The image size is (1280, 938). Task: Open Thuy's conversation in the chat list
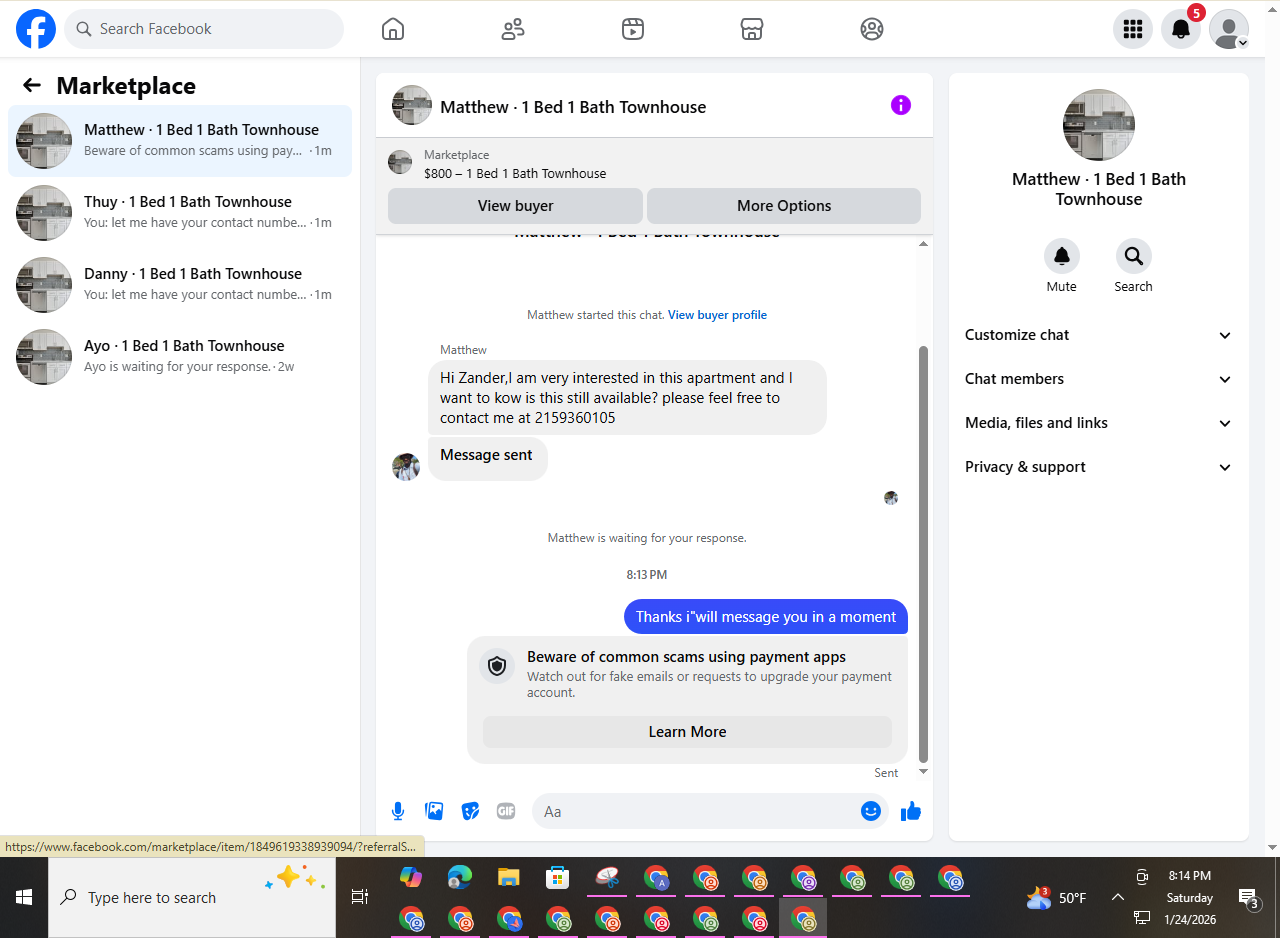click(x=180, y=213)
